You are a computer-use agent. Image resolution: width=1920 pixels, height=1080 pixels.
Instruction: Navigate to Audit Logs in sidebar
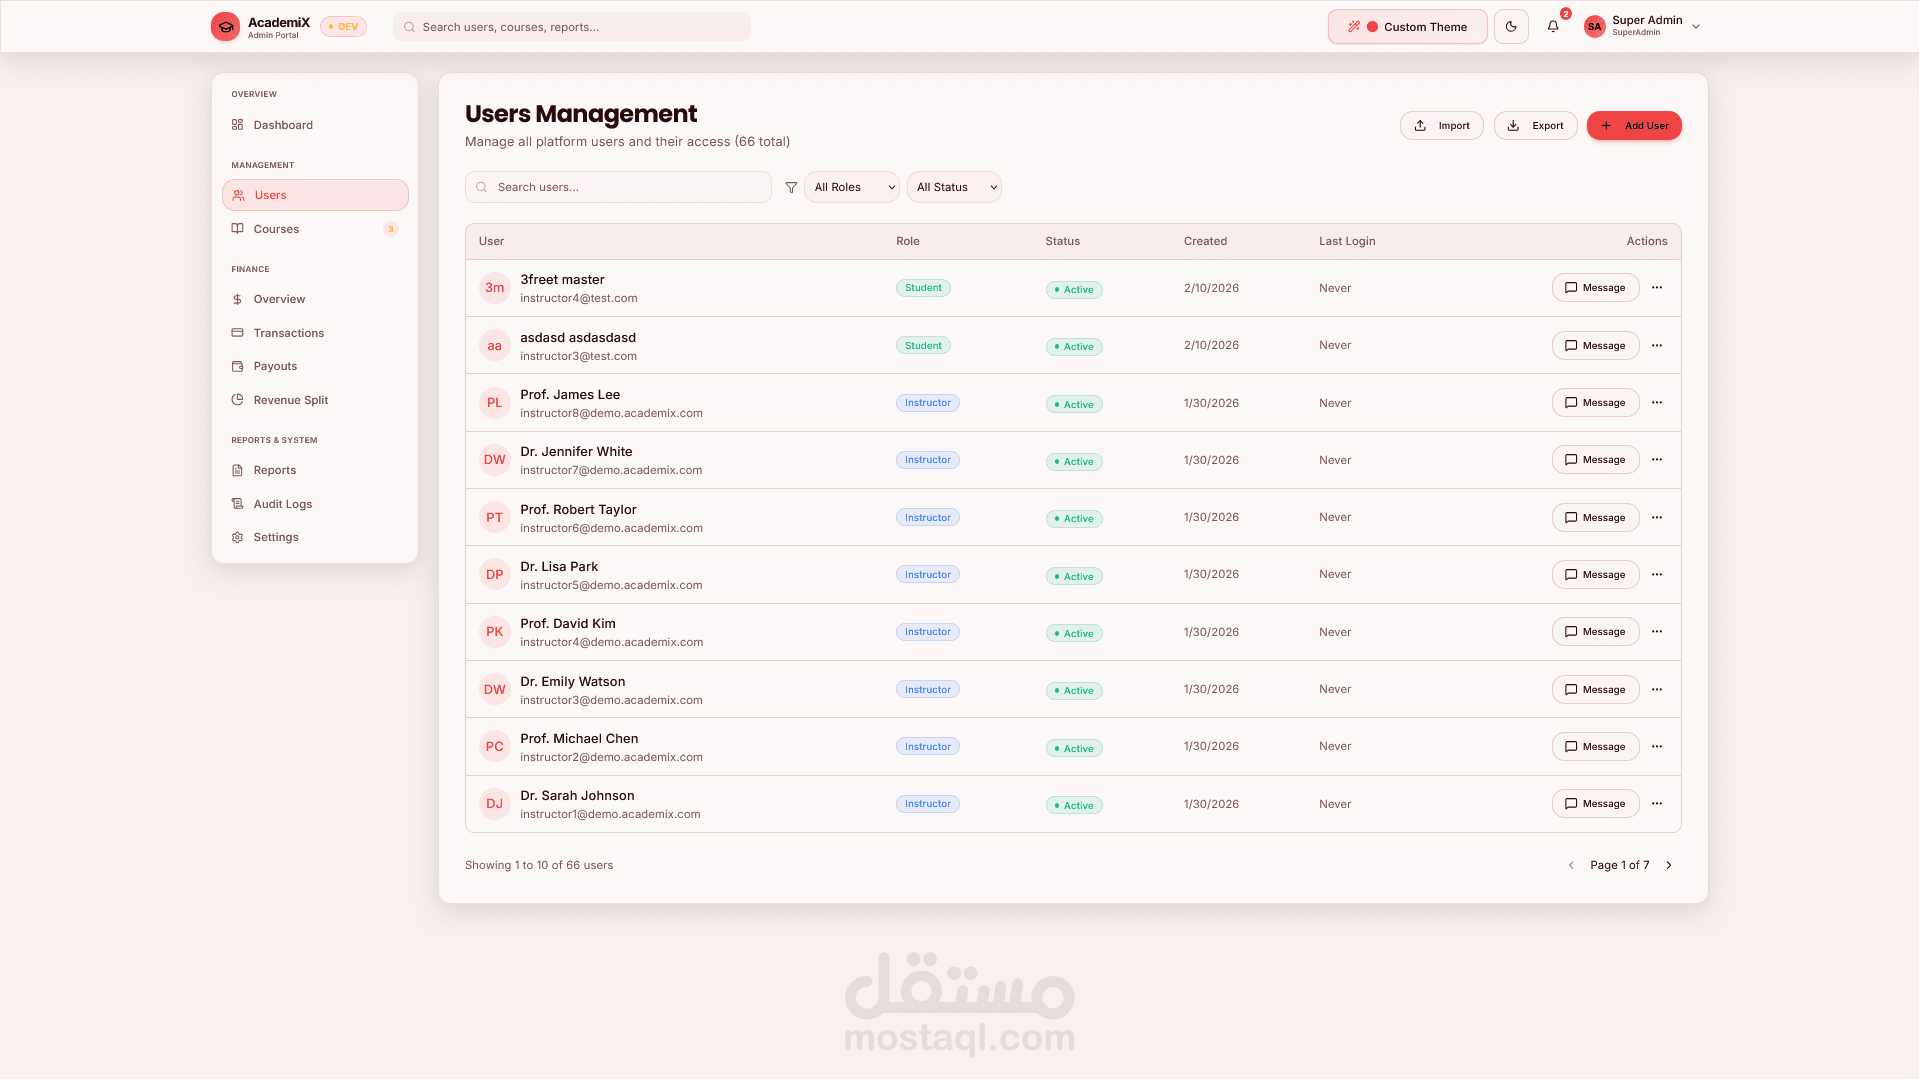(282, 504)
